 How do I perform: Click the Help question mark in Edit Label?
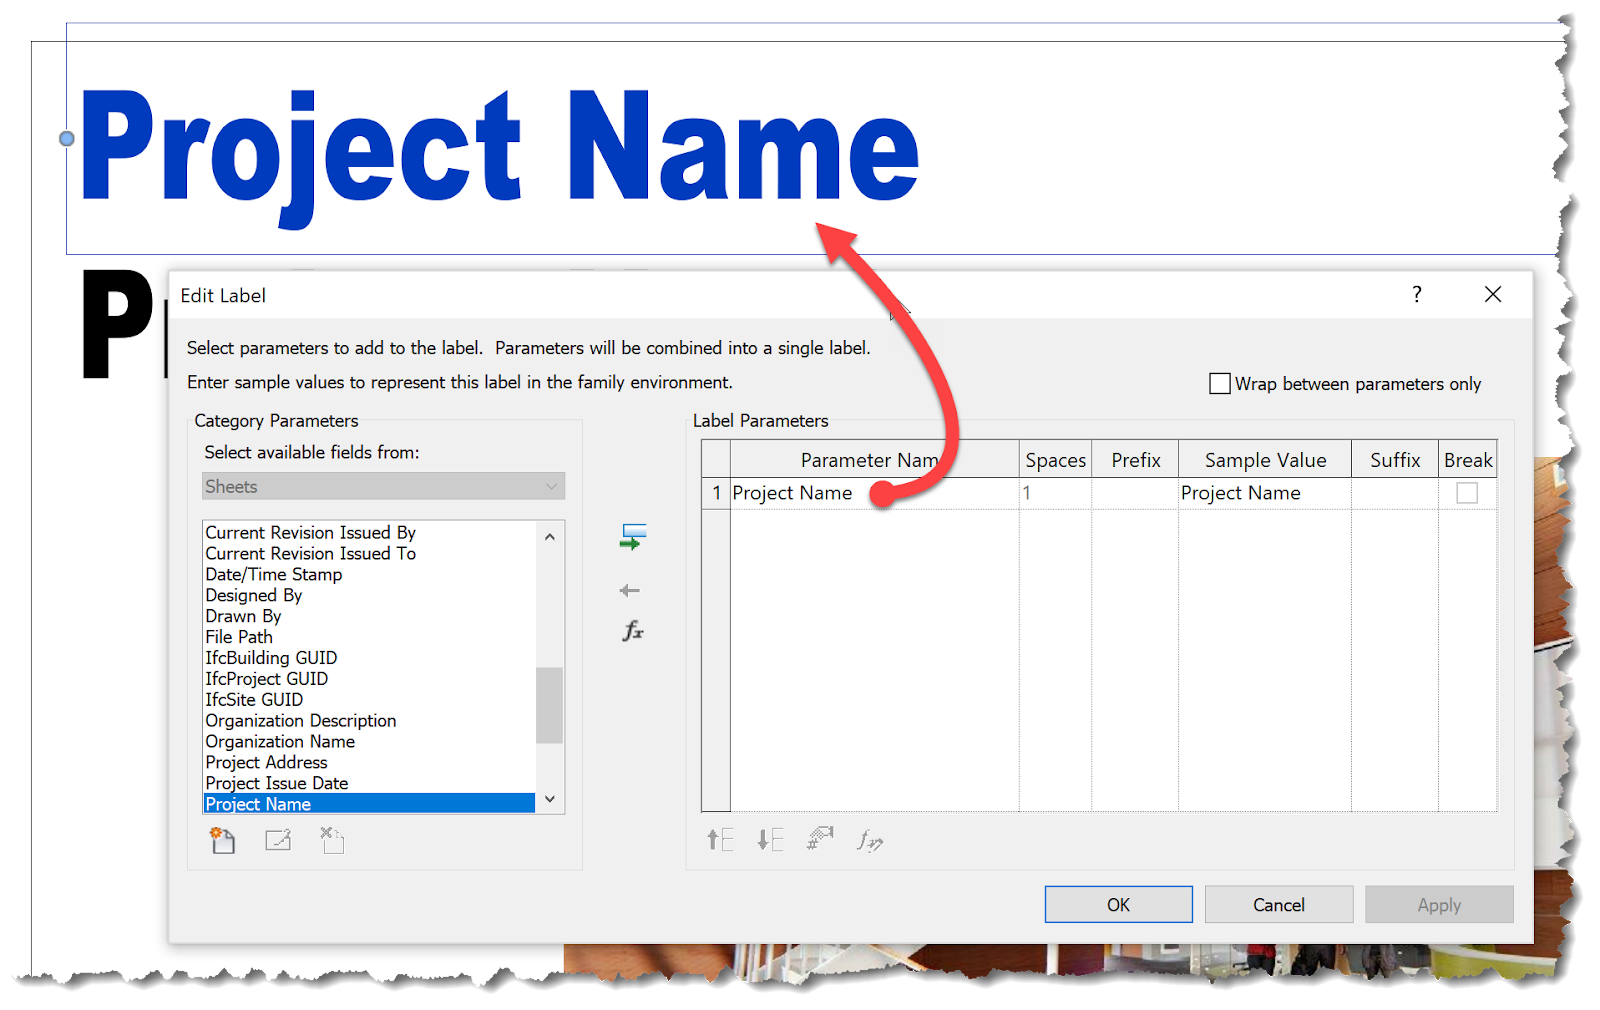[x=1416, y=294]
